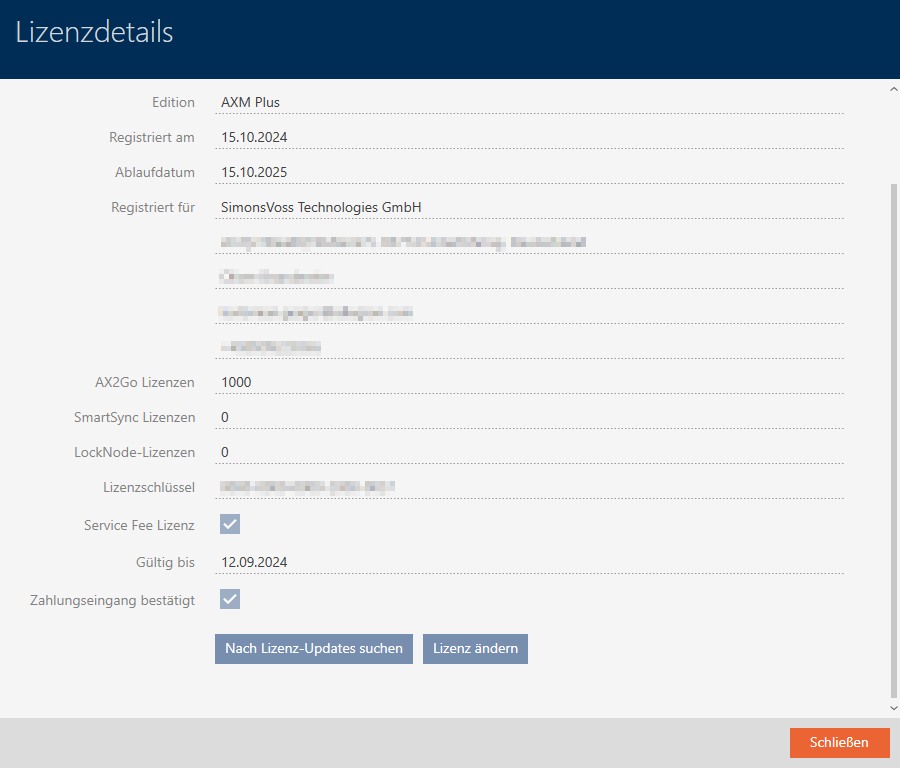Image resolution: width=900 pixels, height=768 pixels.
Task: Toggle the Service Fee Lizenz checkbox
Action: pyautogui.click(x=229, y=524)
